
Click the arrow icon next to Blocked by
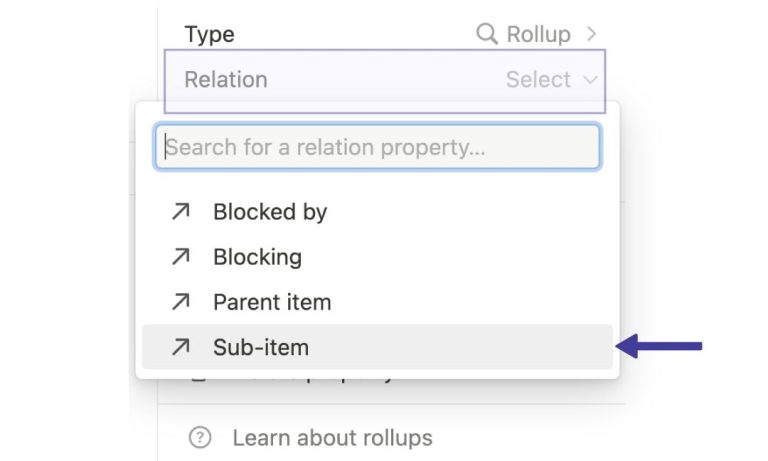point(181,212)
